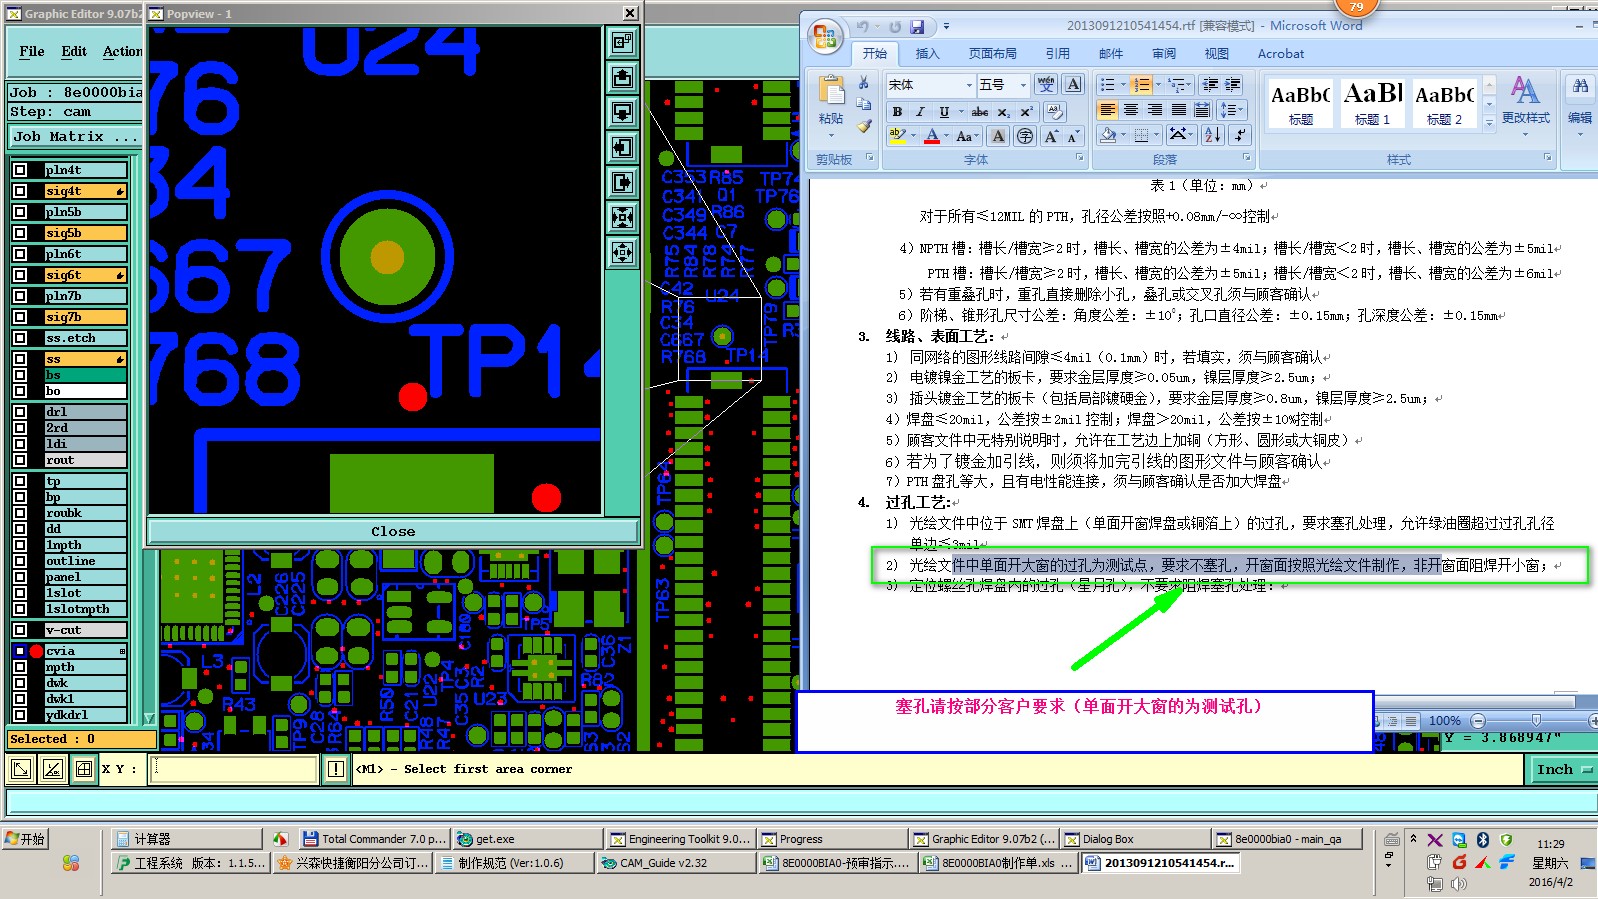This screenshot has width=1598, height=899.
Task: Click the zoom out minus in Word status bar
Action: coord(1478,720)
